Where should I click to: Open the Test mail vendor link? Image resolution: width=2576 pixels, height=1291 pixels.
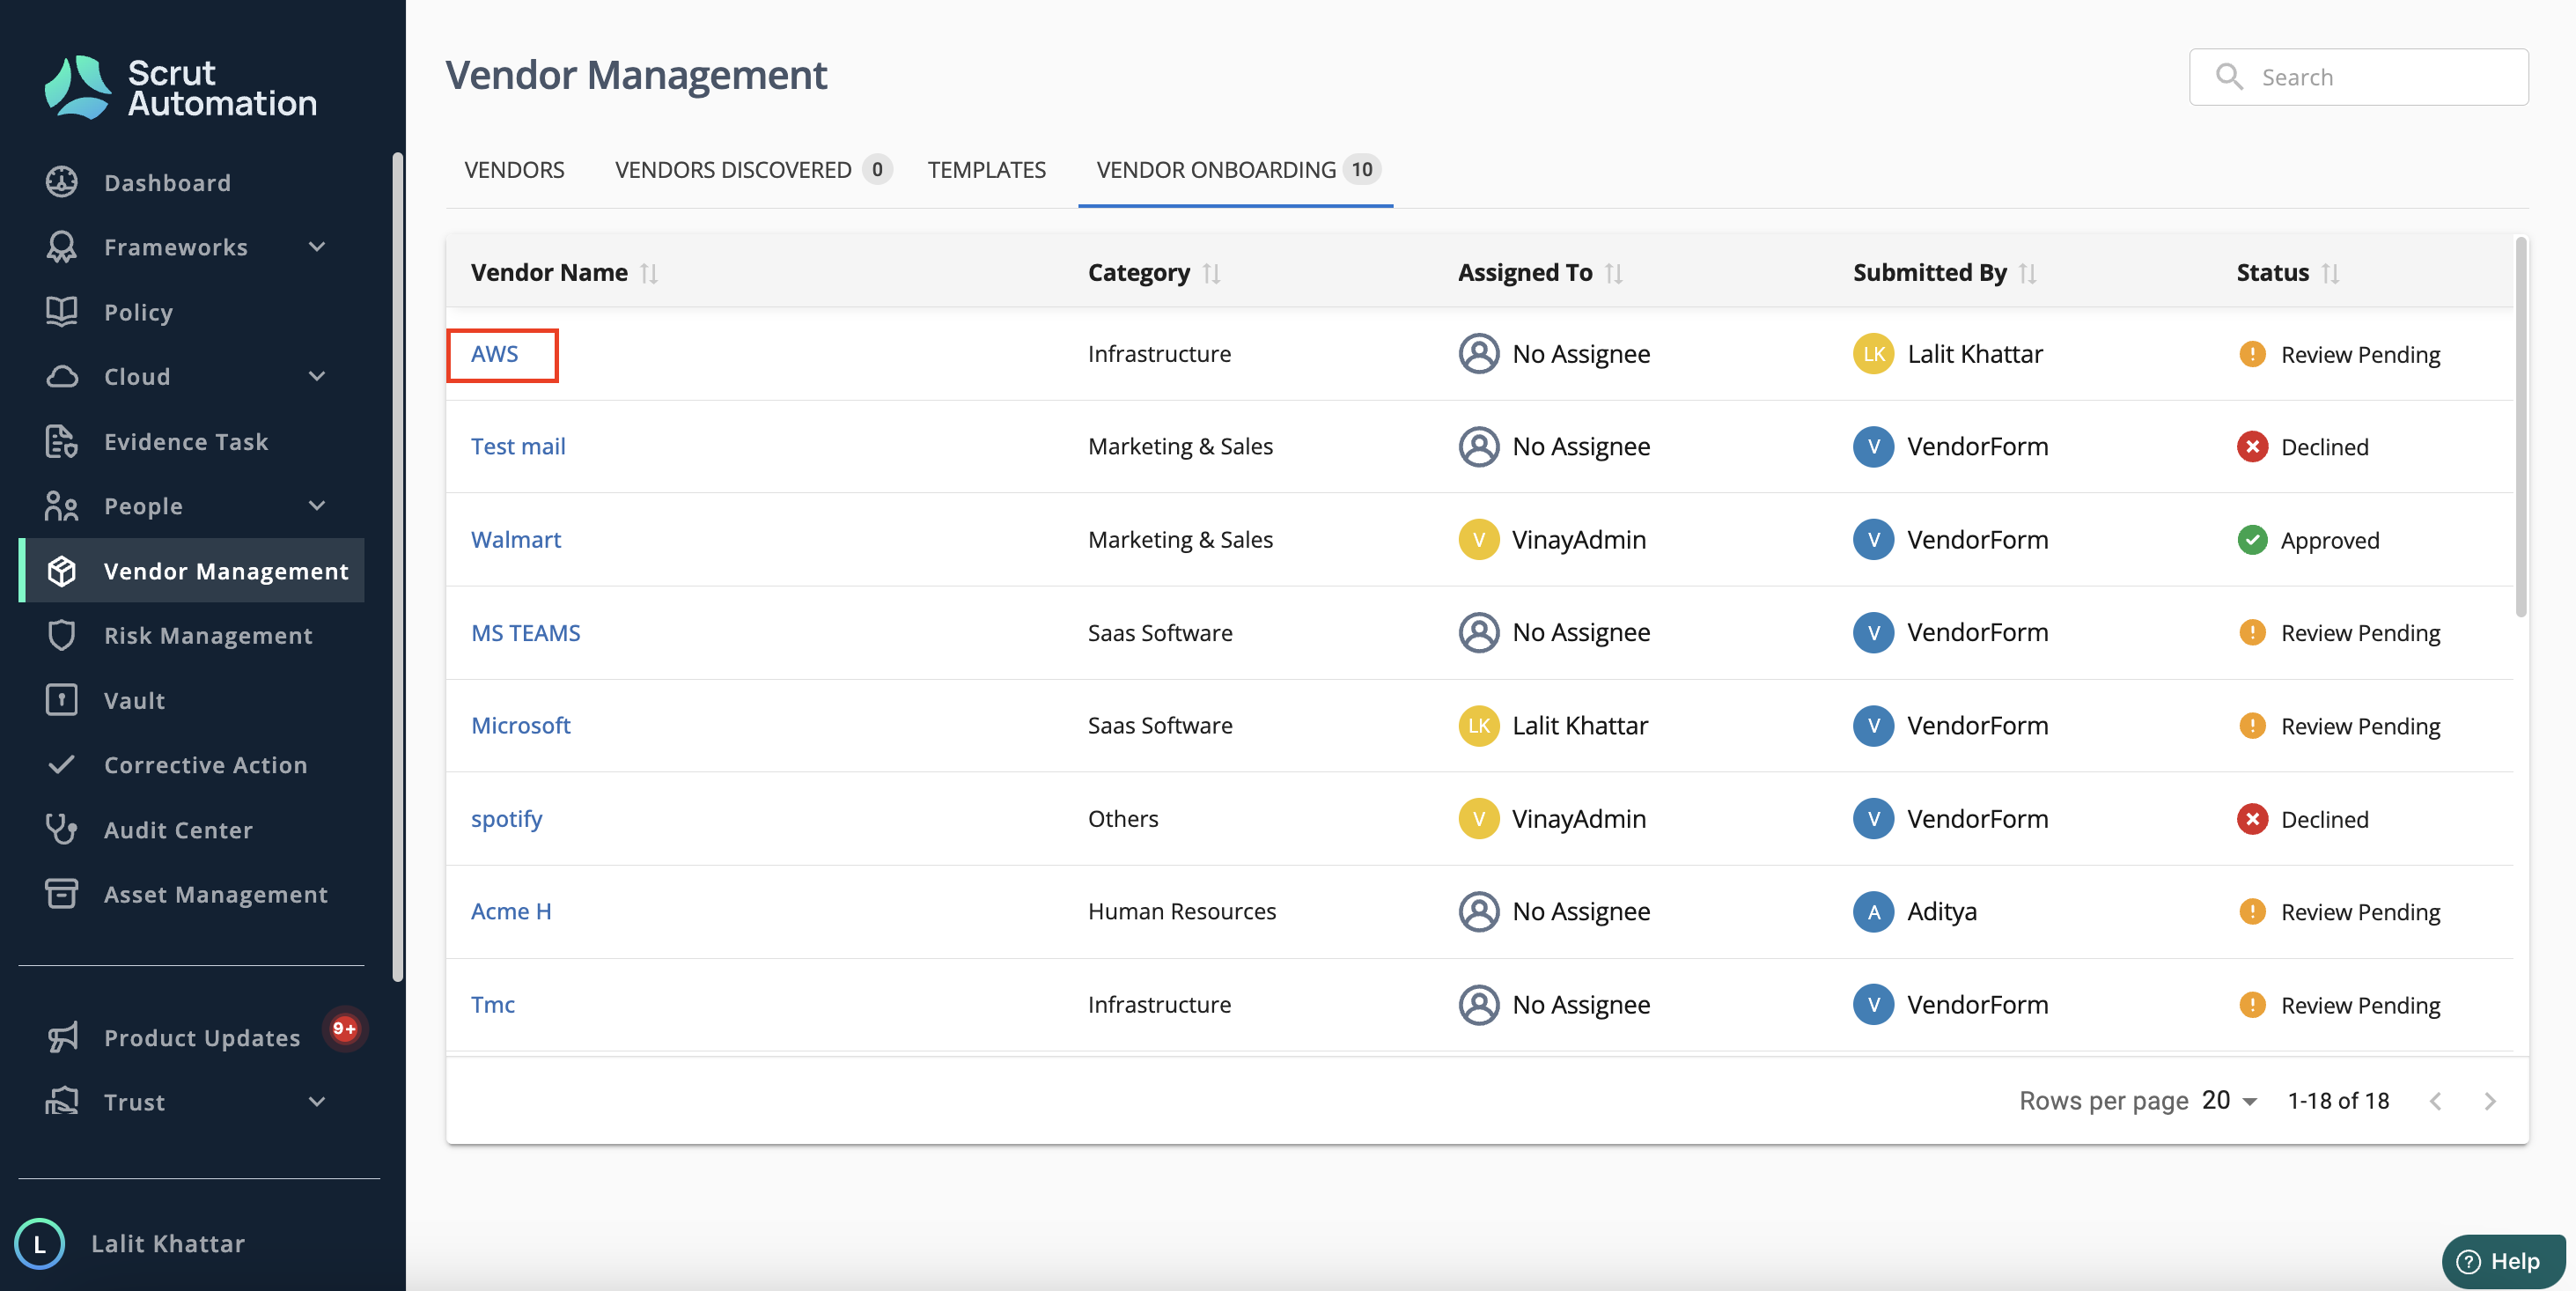point(518,447)
